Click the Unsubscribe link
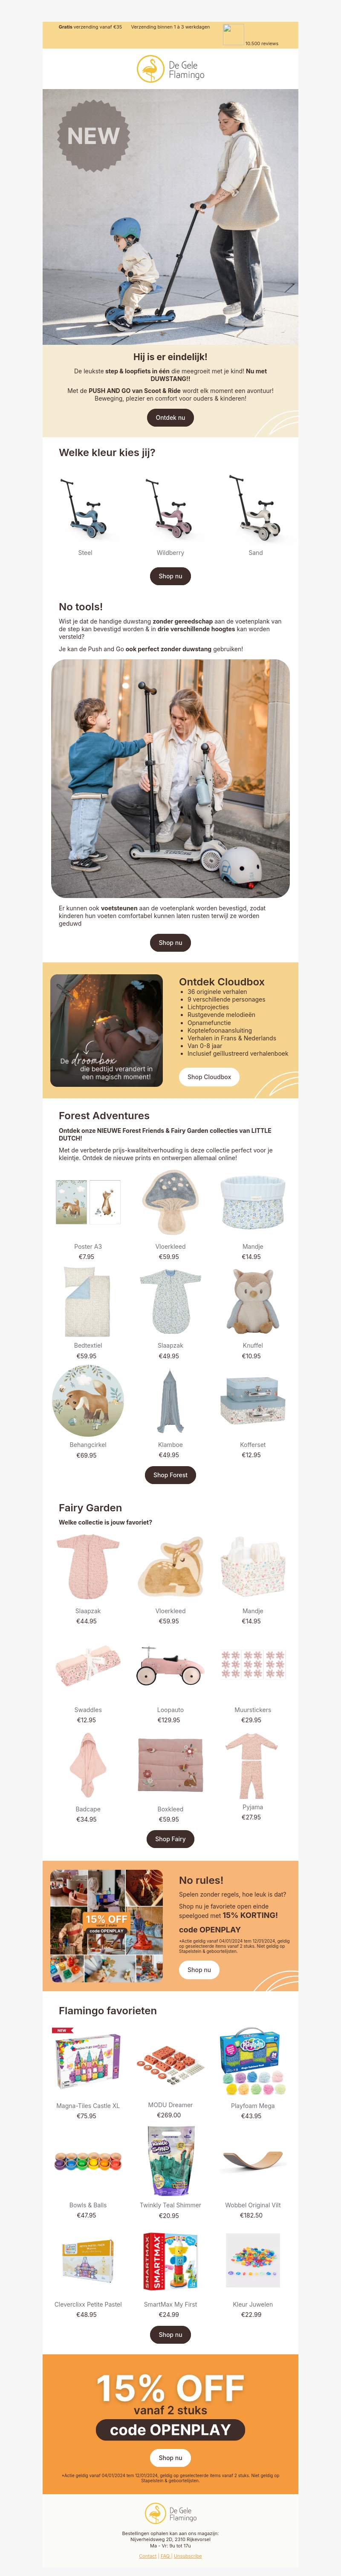Image resolution: width=341 pixels, height=2576 pixels. pos(188,2555)
